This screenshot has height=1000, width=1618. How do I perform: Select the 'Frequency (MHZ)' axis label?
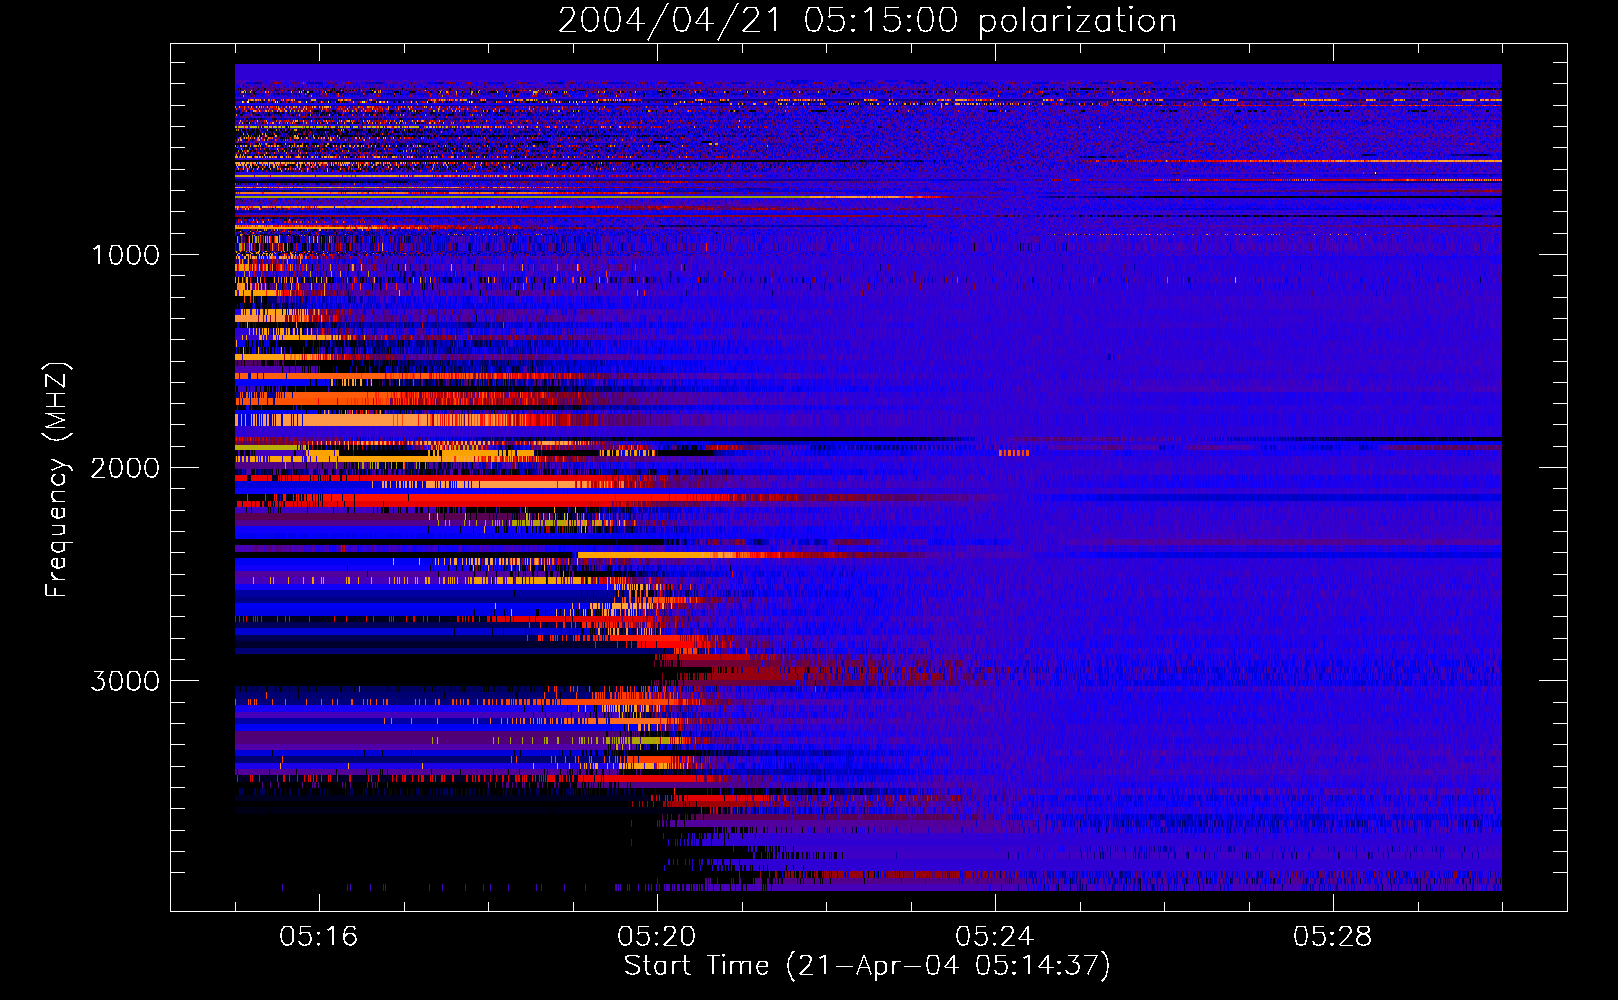click(x=57, y=480)
